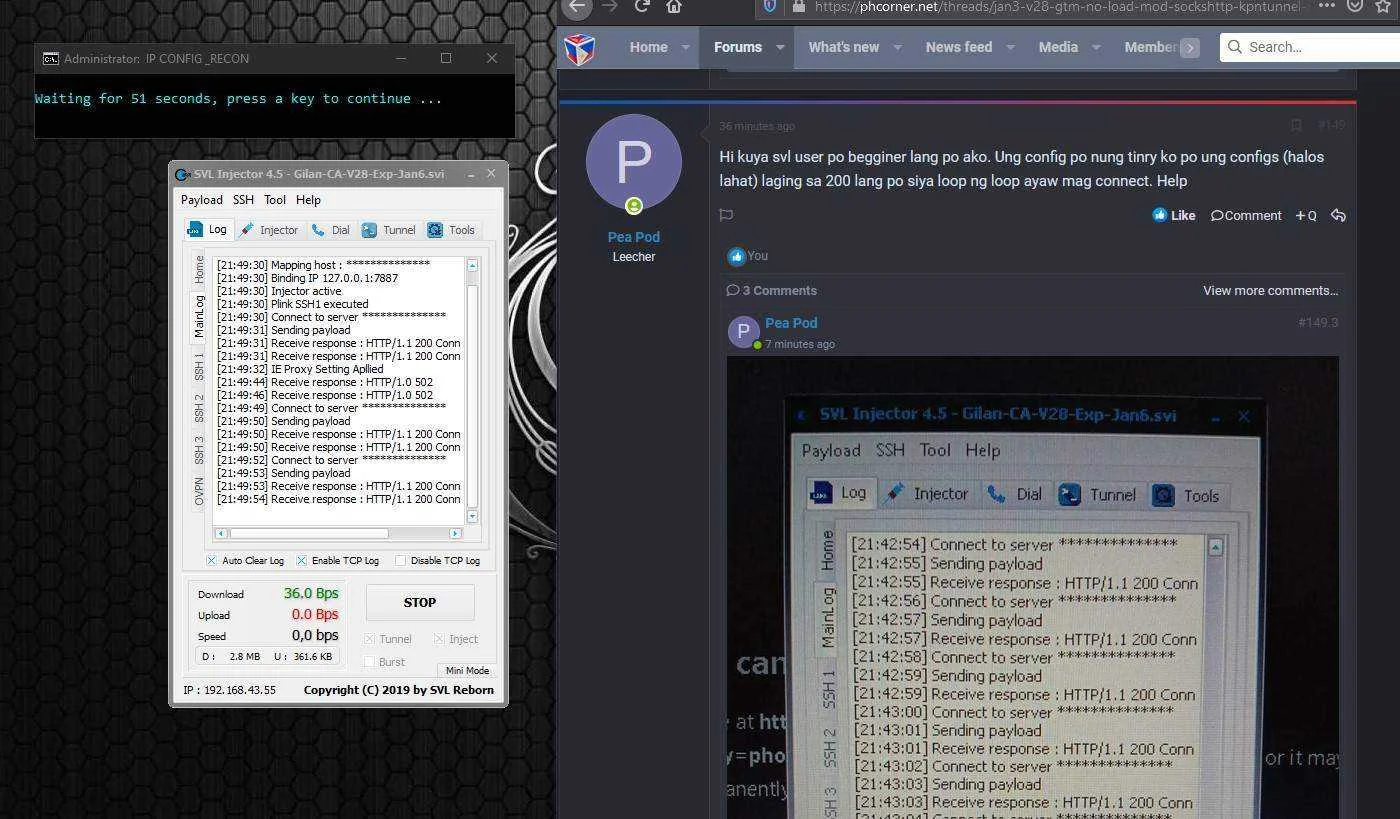The image size is (1400, 819).
Task: Select the vertical SSH 1 tab
Action: click(198, 366)
